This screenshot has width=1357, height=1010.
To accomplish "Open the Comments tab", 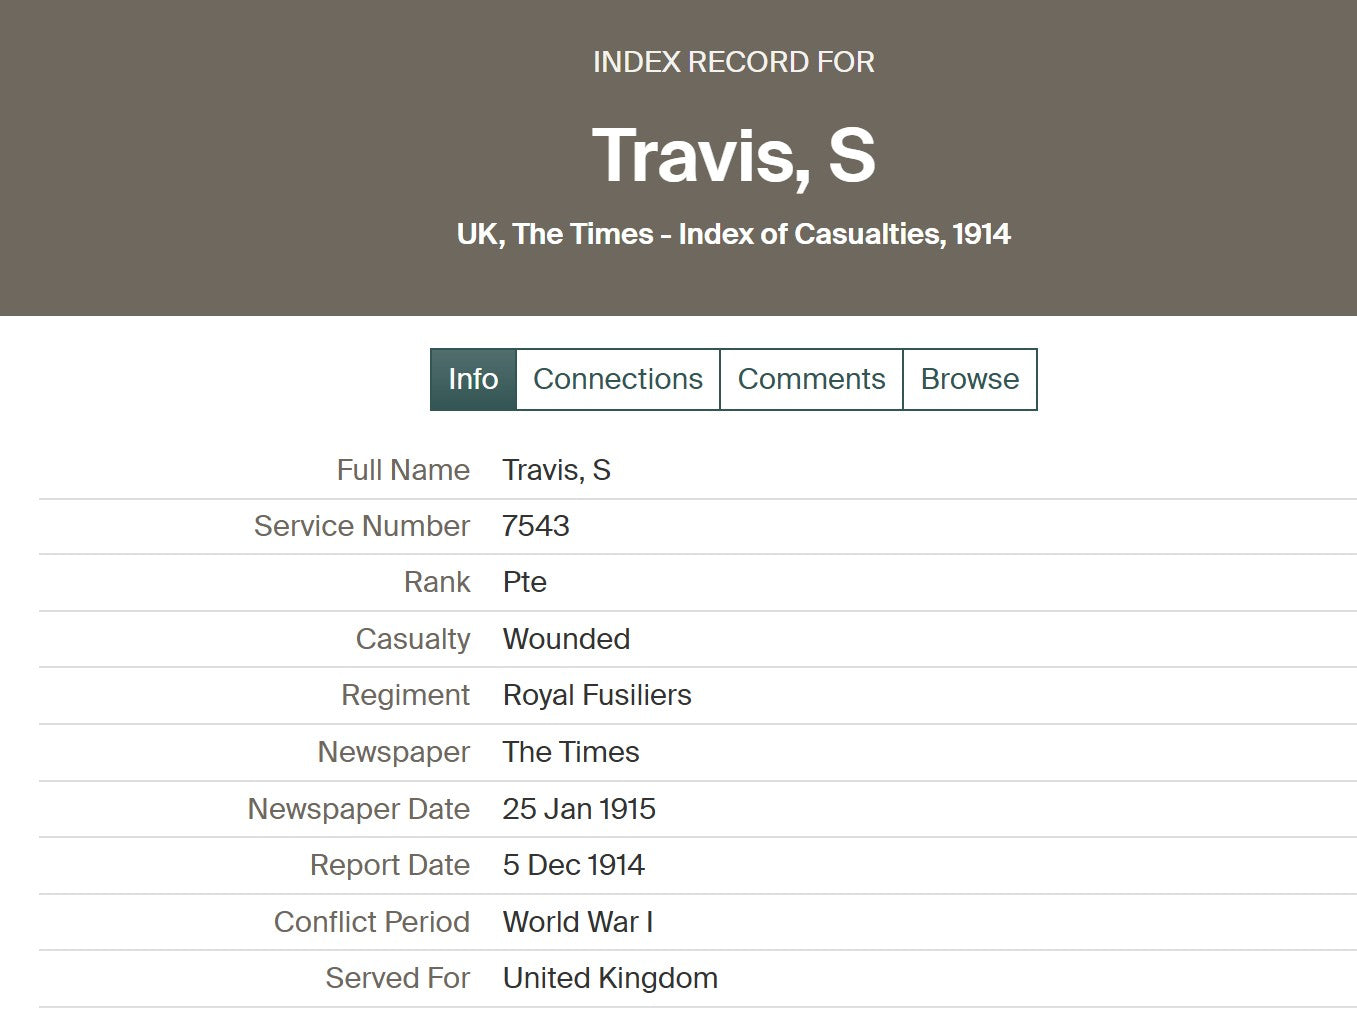I will coord(811,379).
